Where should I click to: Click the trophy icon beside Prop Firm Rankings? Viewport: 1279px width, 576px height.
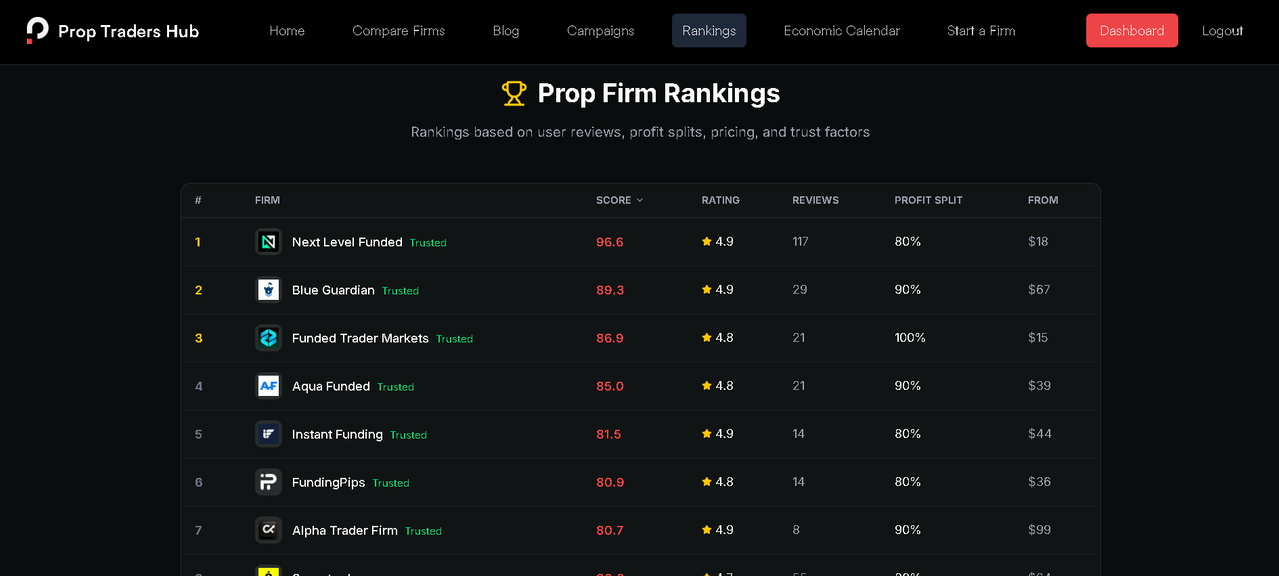tap(514, 93)
